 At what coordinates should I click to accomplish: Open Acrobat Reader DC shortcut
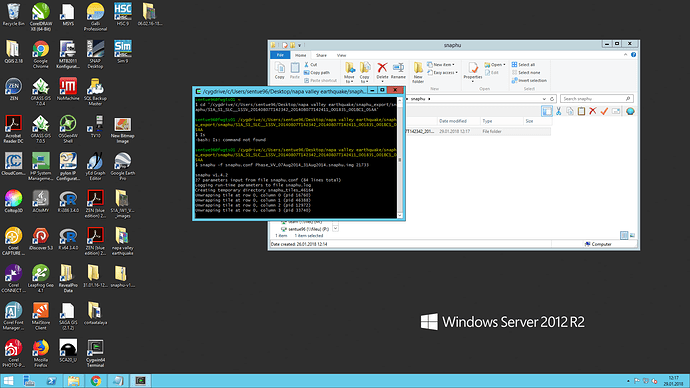tap(13, 129)
